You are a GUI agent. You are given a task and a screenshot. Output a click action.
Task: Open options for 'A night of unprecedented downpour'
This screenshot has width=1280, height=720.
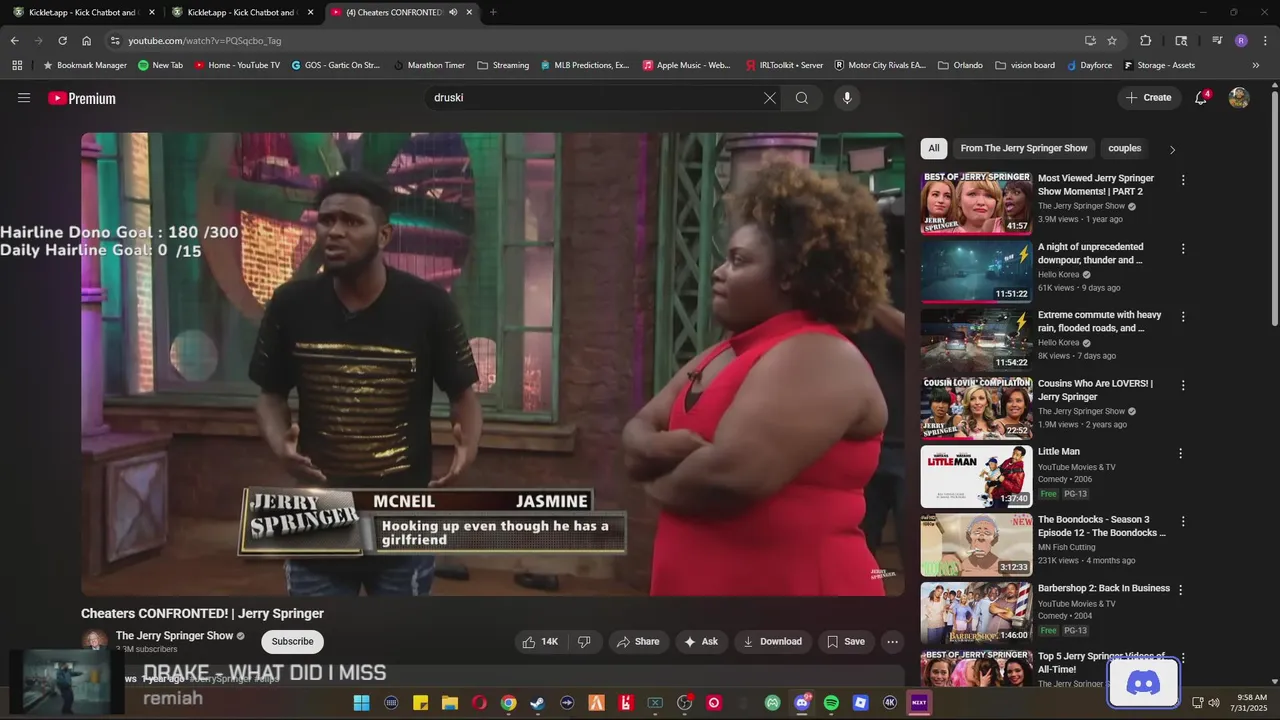(x=1183, y=248)
